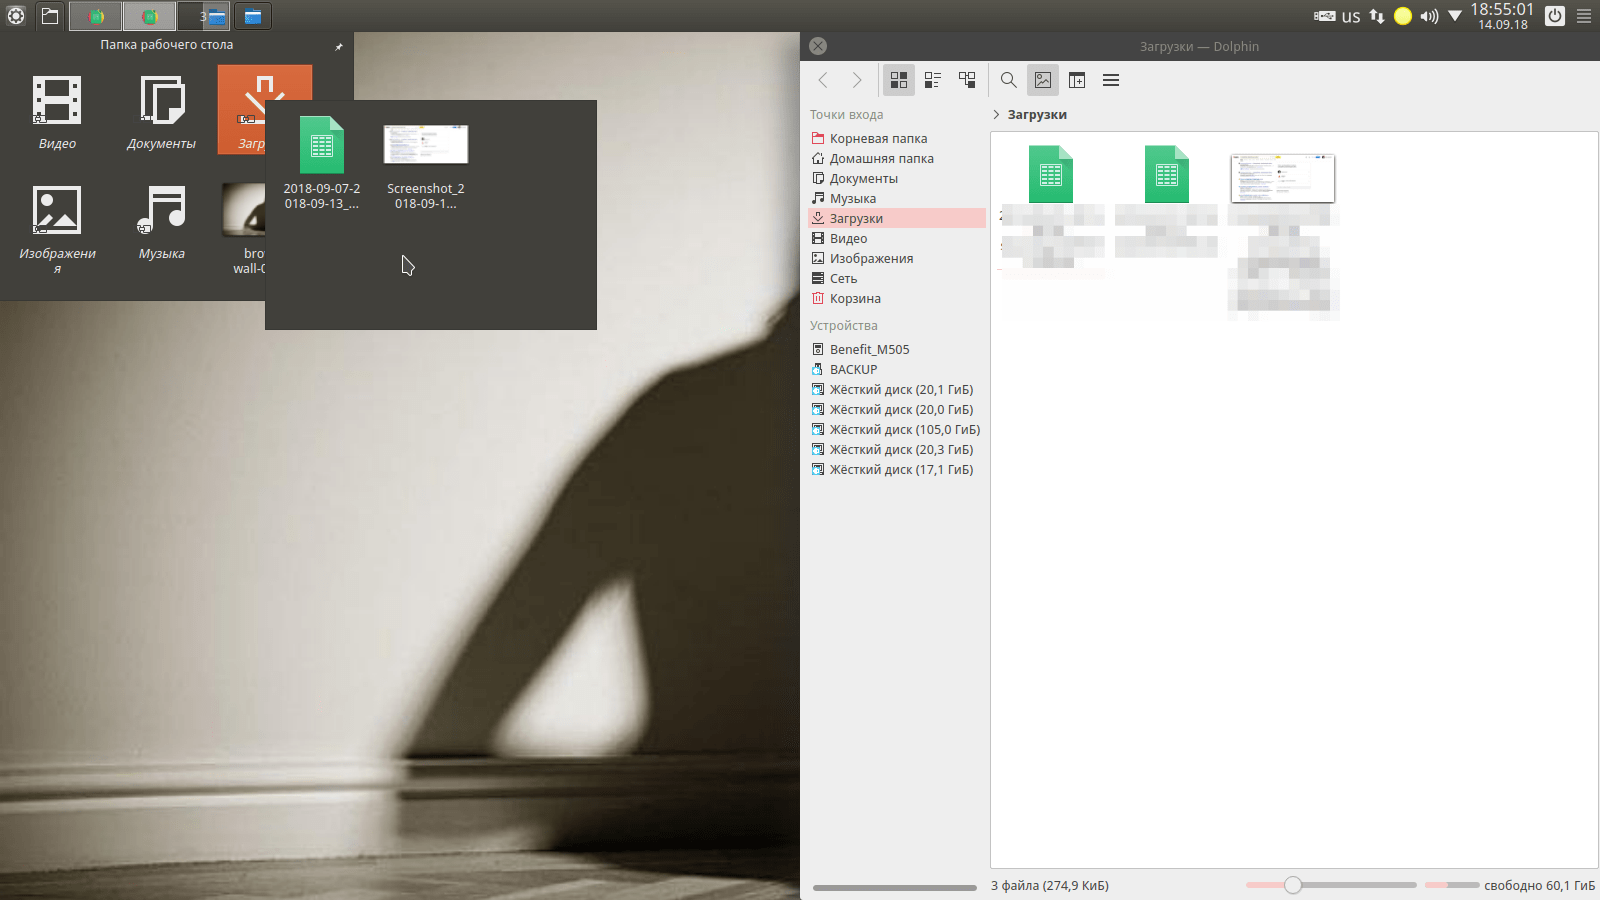This screenshot has width=1600, height=900.
Task: Select Домашняя папка in the sidebar
Action: (x=881, y=159)
